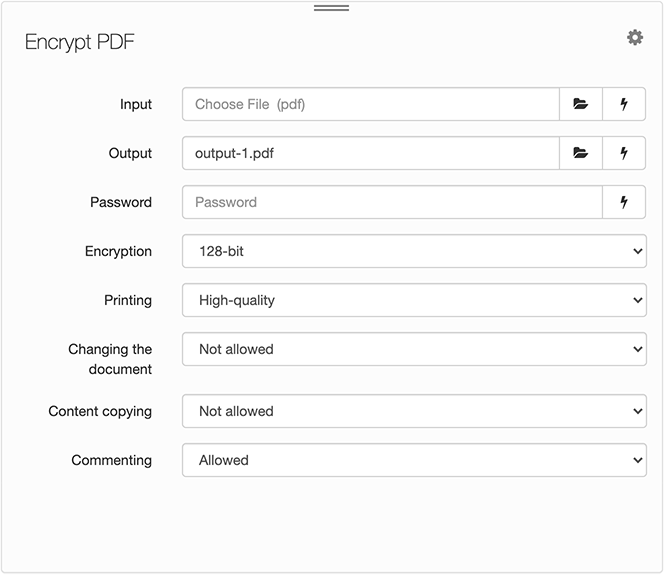Viewport: 664px width, 575px height.
Task: Click the output-1.pdf output field
Action: (x=371, y=153)
